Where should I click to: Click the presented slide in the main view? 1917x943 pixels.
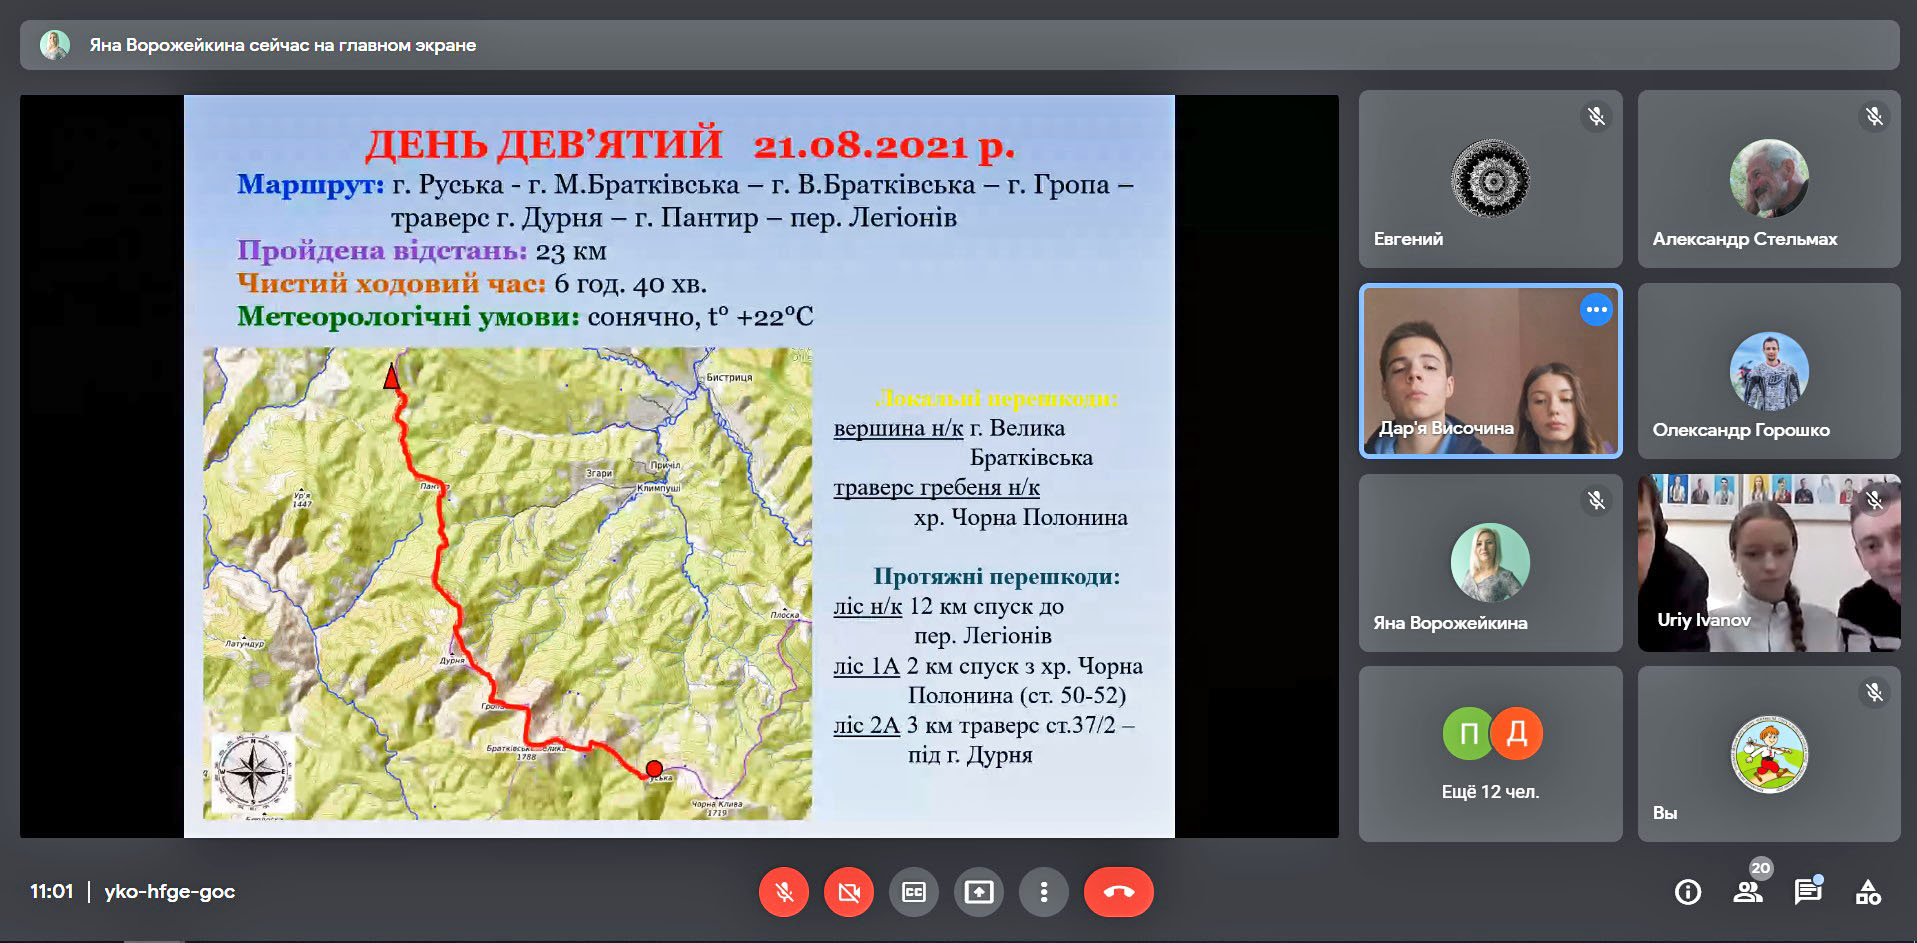point(678,466)
